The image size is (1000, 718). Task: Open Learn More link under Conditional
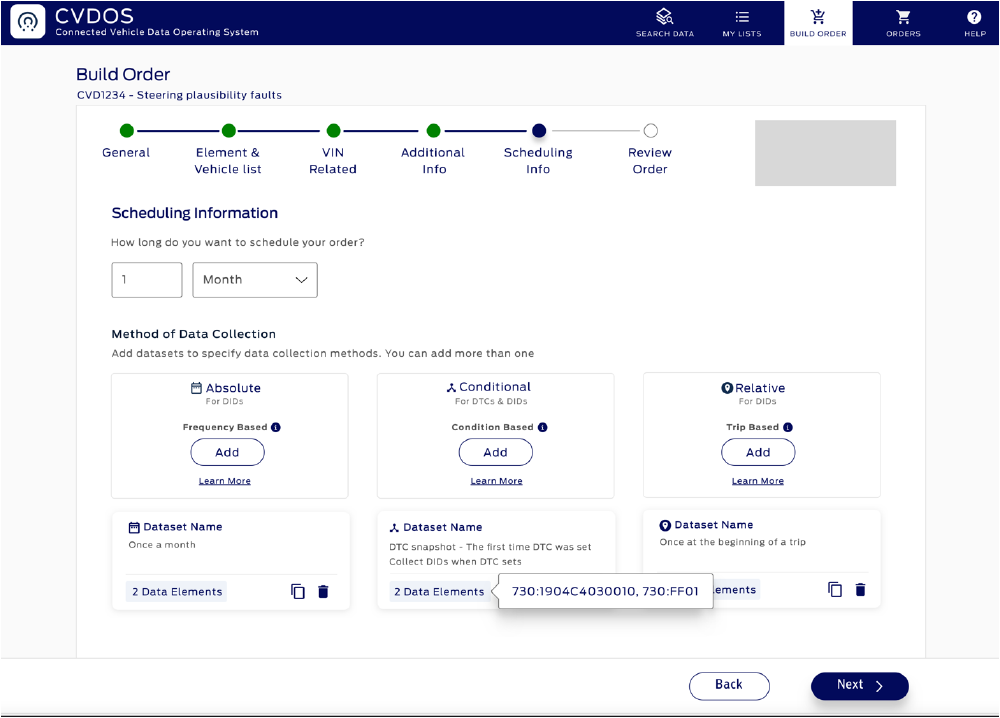pyautogui.click(x=496, y=481)
